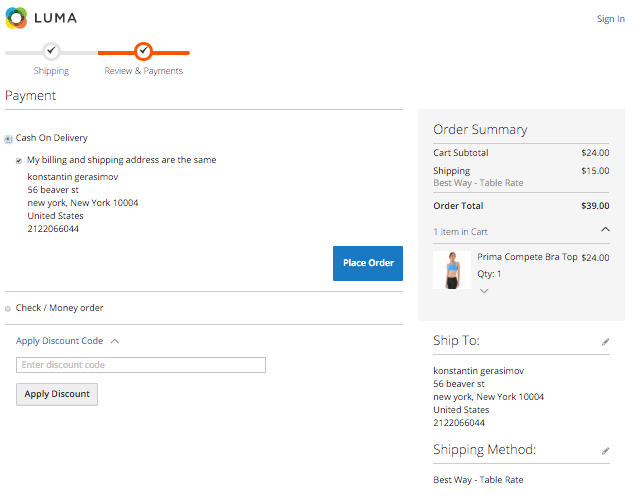Click the LUMA brand text

click(55, 18)
